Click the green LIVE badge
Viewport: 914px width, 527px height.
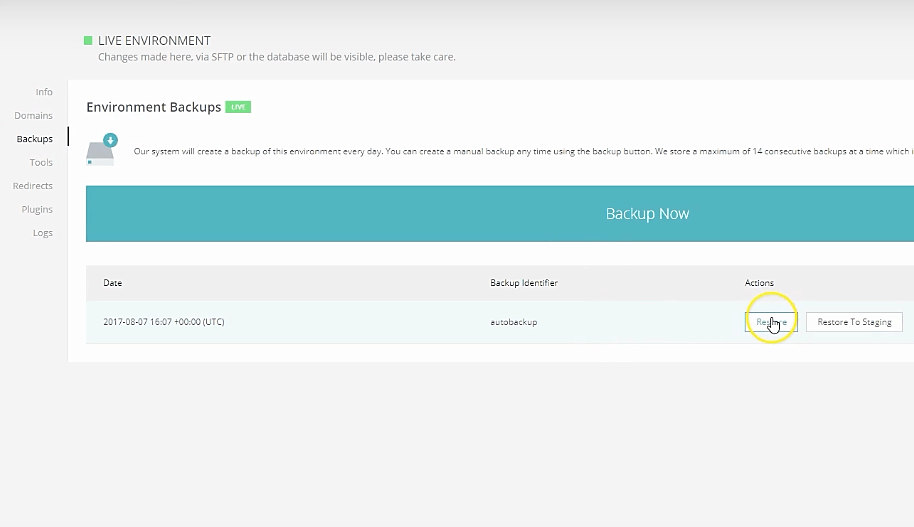click(238, 107)
